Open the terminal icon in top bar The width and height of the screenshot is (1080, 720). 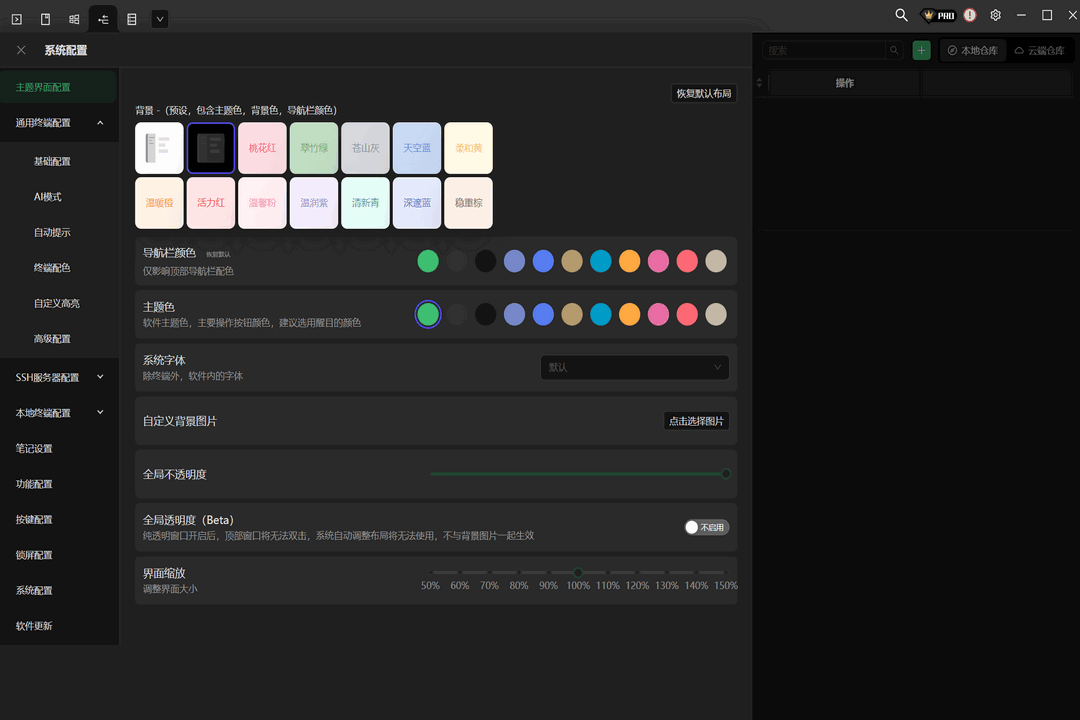tap(17, 18)
